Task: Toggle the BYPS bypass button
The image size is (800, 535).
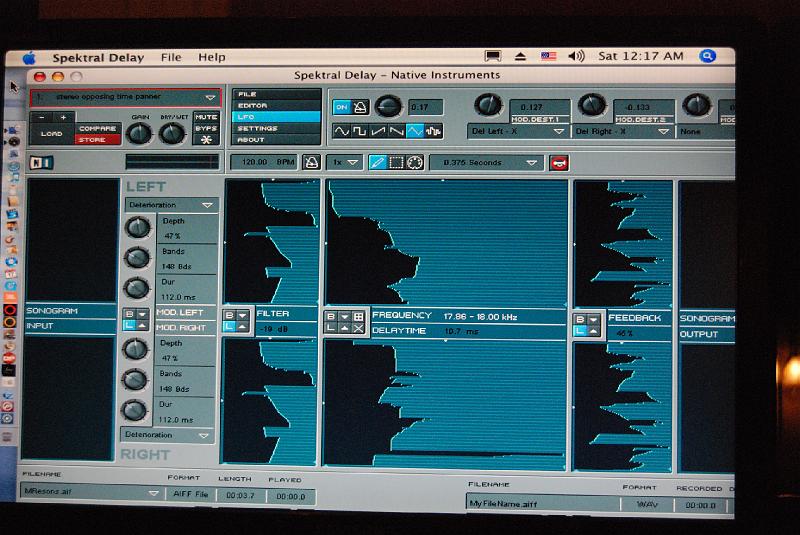Action: pyautogui.click(x=206, y=128)
